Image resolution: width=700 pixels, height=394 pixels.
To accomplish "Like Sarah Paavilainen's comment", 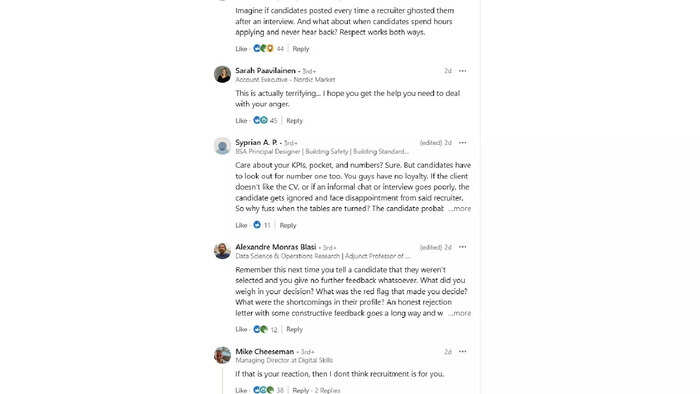I will 241,121.
